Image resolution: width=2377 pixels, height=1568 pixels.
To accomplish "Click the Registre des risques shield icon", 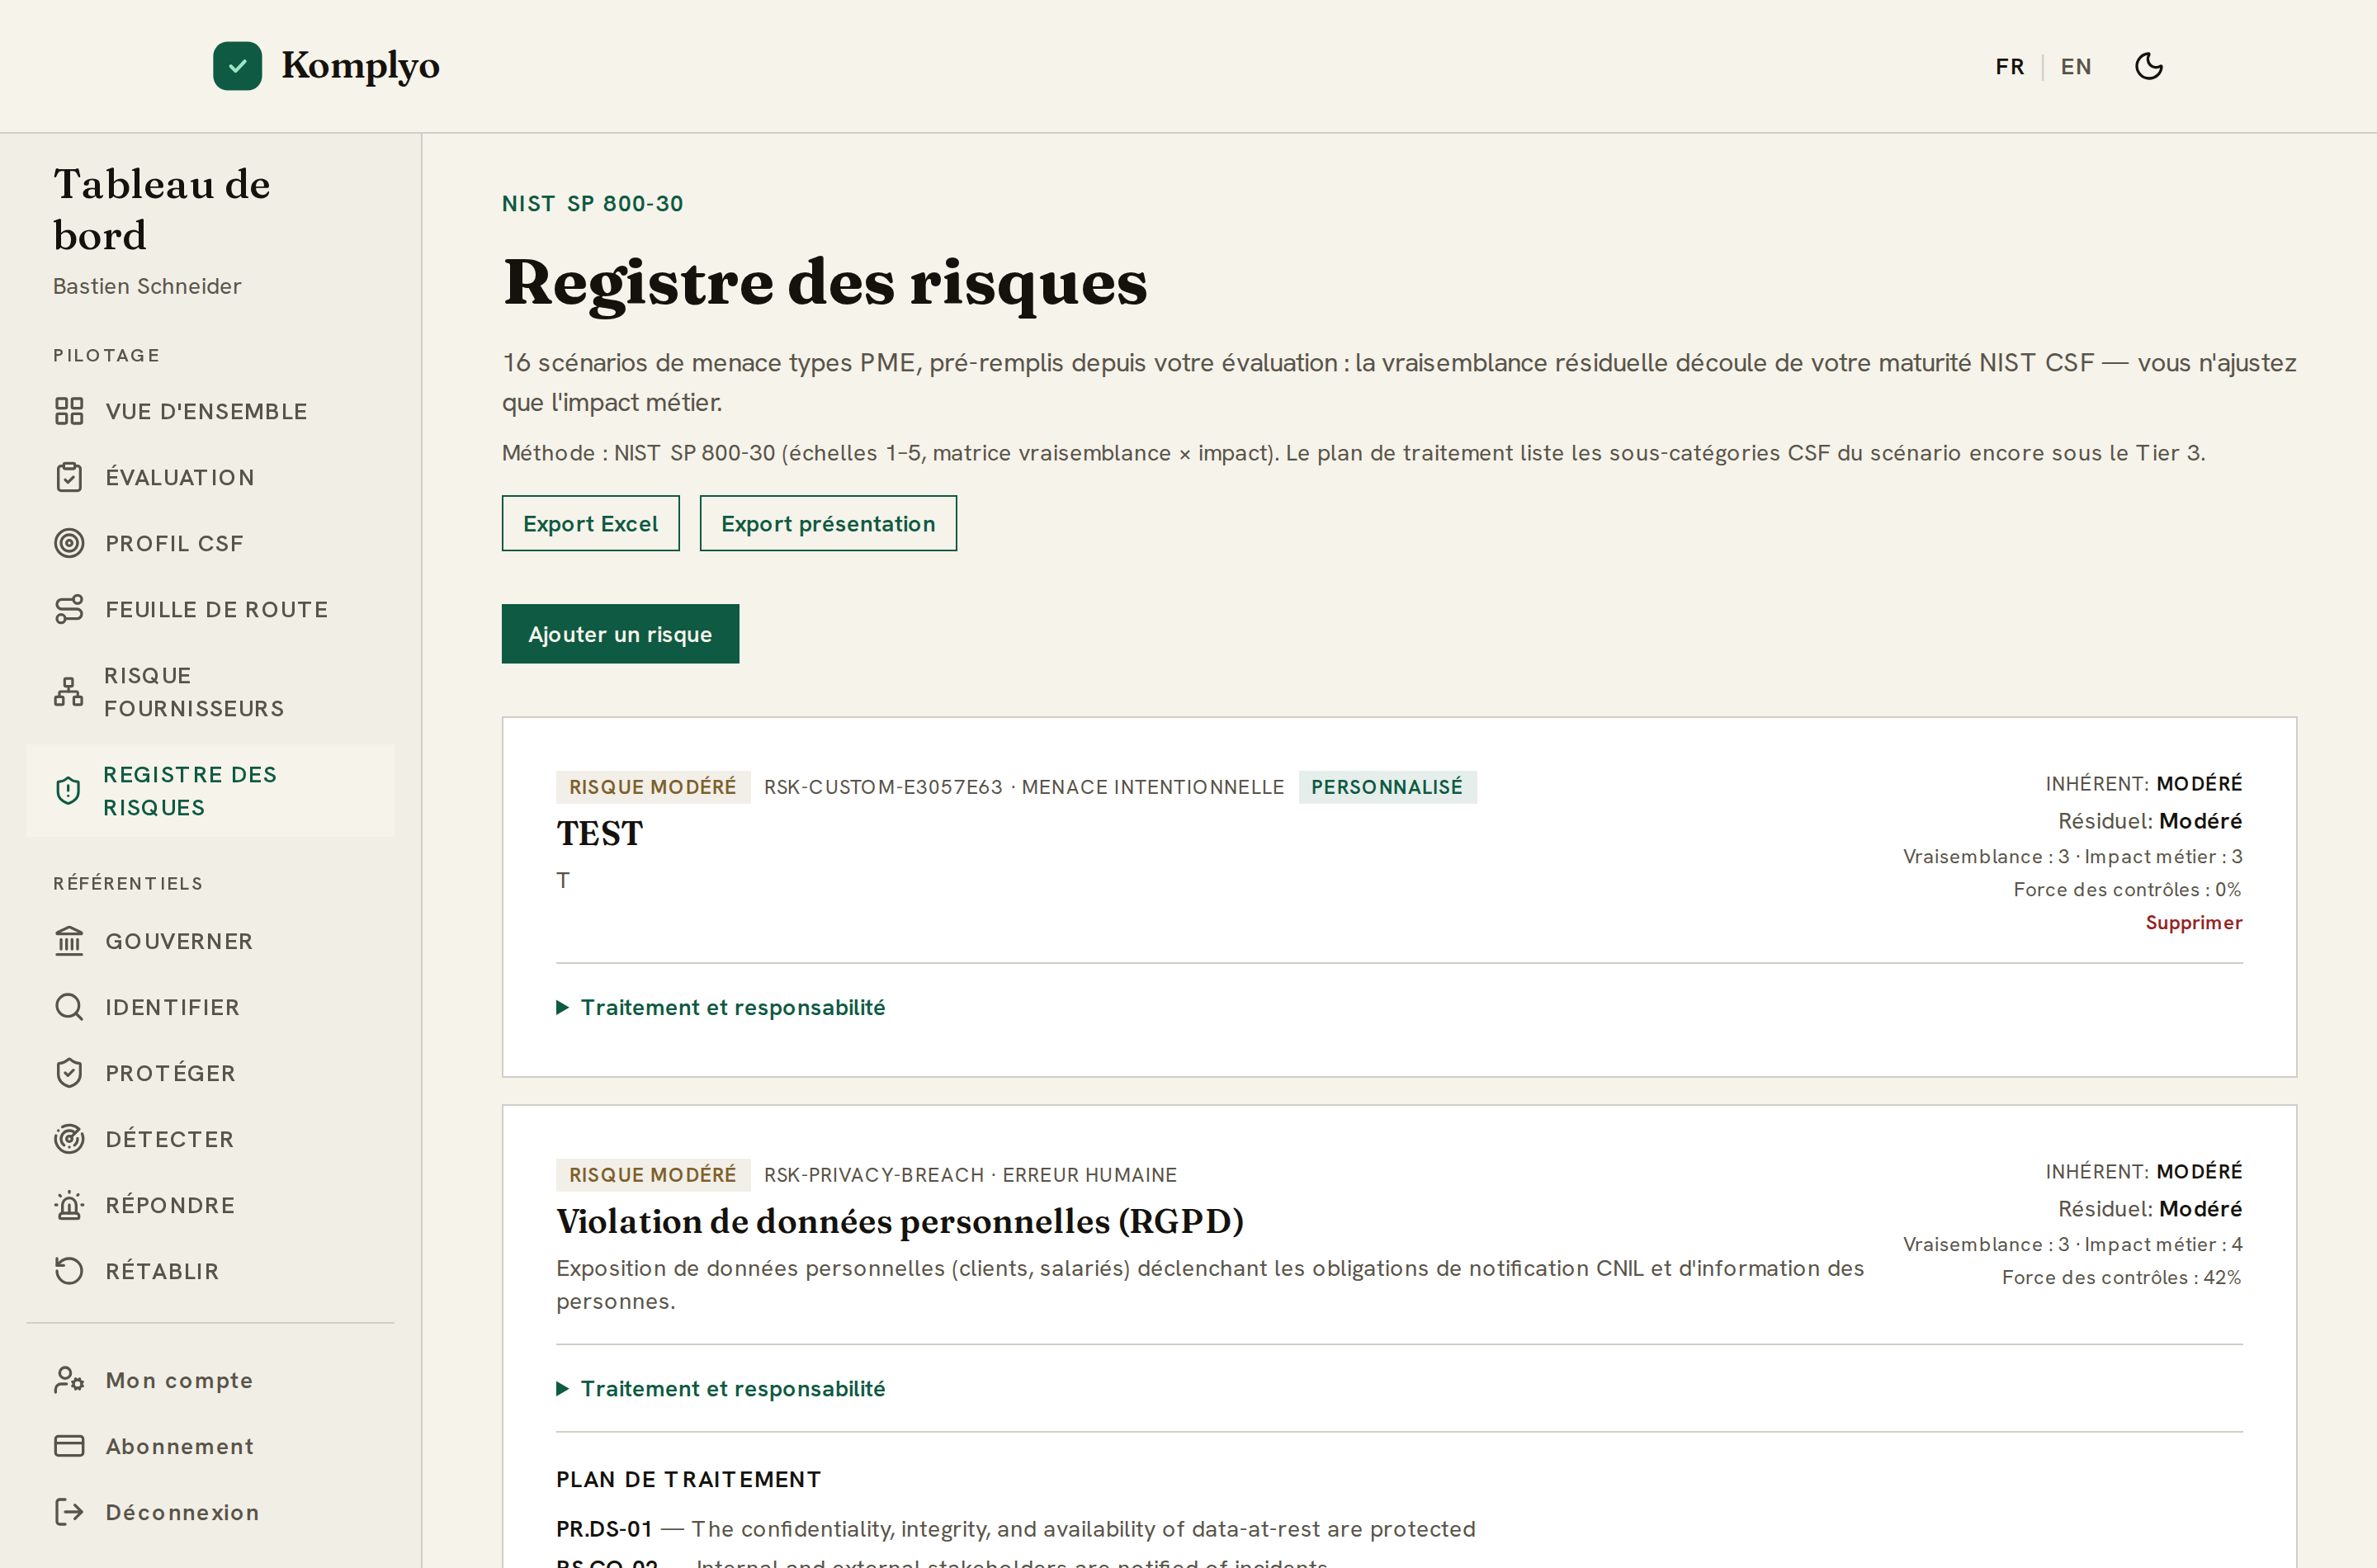I will coord(68,791).
